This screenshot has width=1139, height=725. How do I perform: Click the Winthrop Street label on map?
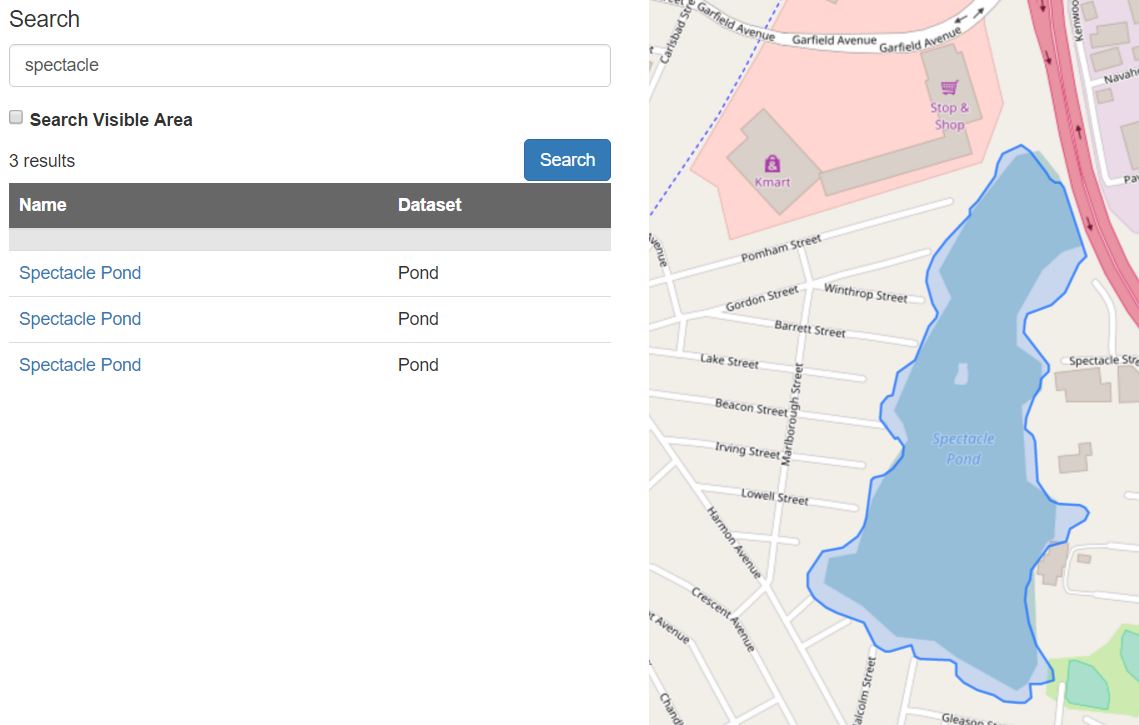click(x=865, y=293)
